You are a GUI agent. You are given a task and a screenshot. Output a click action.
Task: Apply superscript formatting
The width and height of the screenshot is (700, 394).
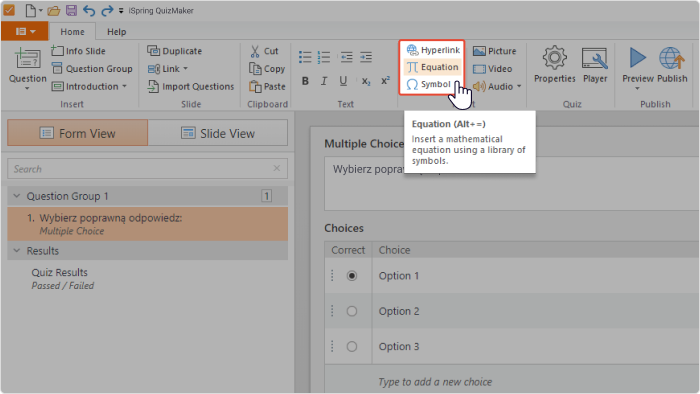coord(385,81)
